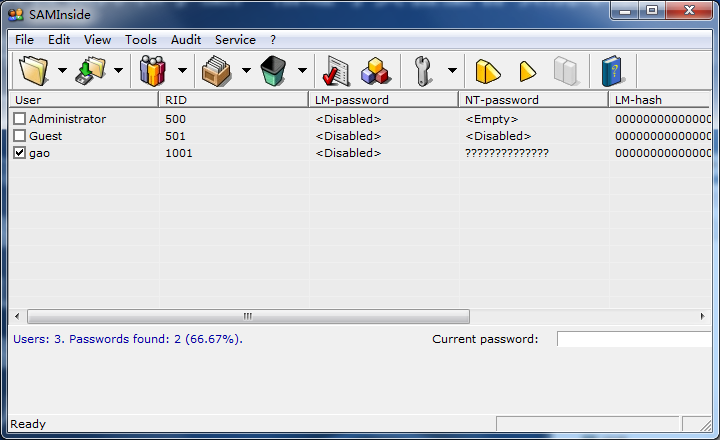
Task: Click the horizontal scrollbar thumb
Action: (248, 316)
